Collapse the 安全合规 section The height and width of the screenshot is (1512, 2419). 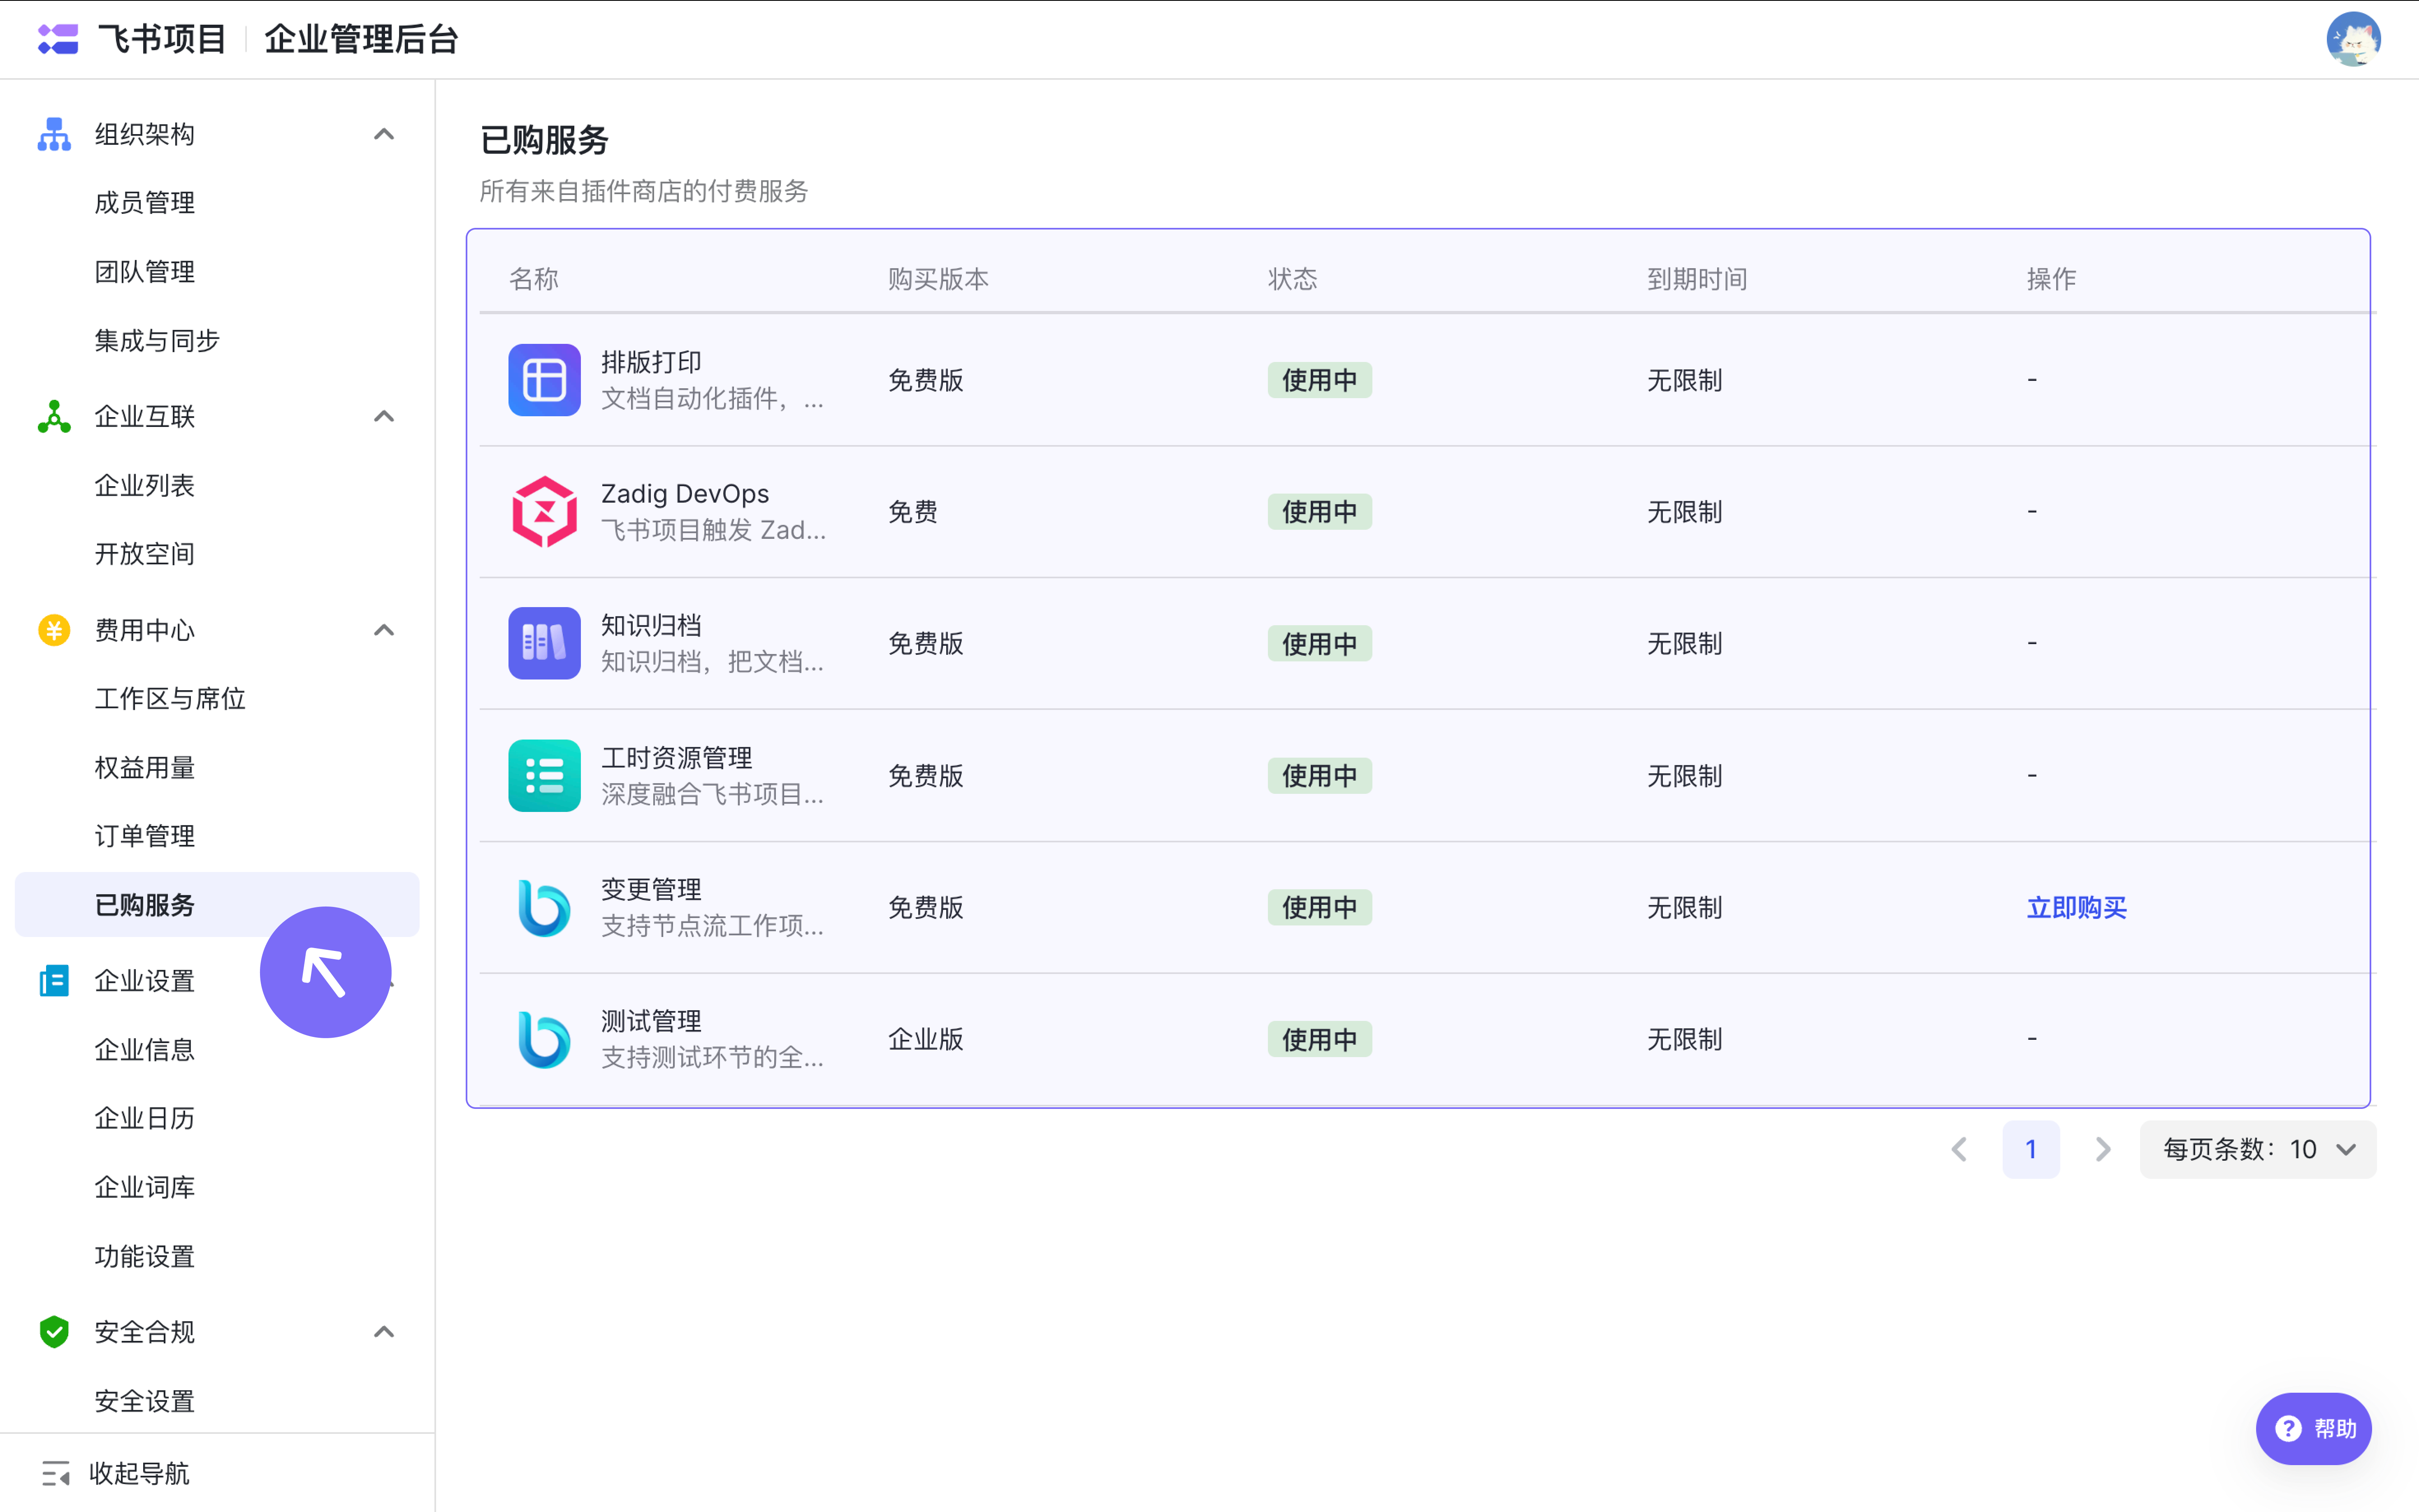click(x=384, y=1332)
